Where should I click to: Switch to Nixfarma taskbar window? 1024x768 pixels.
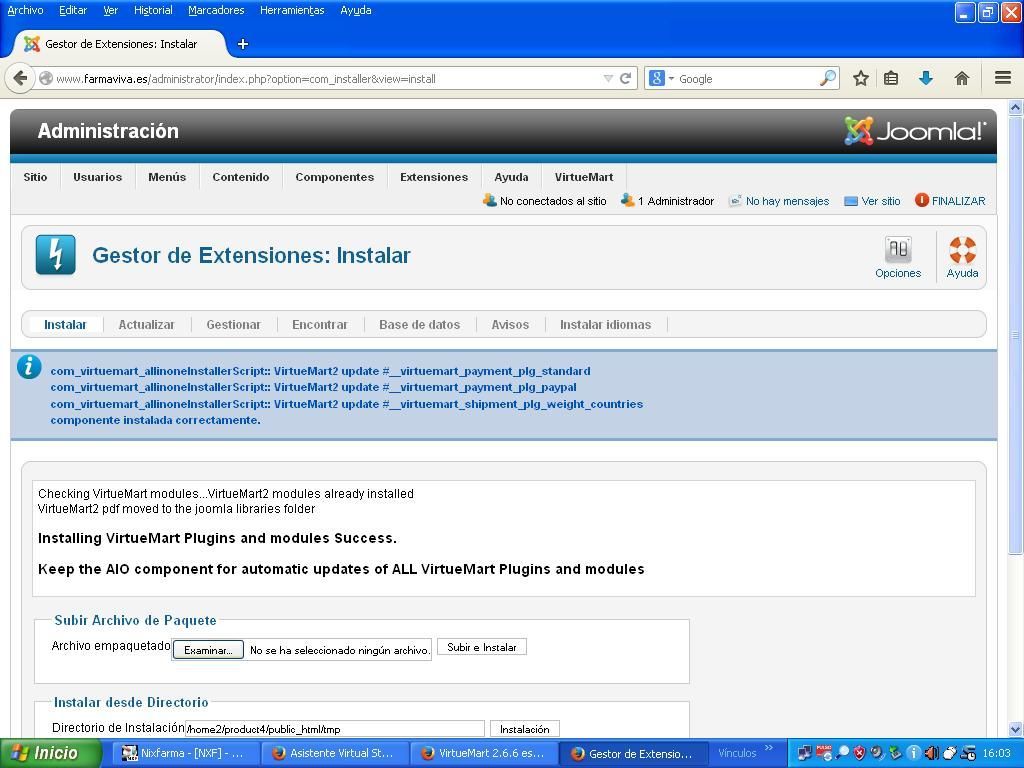point(184,754)
